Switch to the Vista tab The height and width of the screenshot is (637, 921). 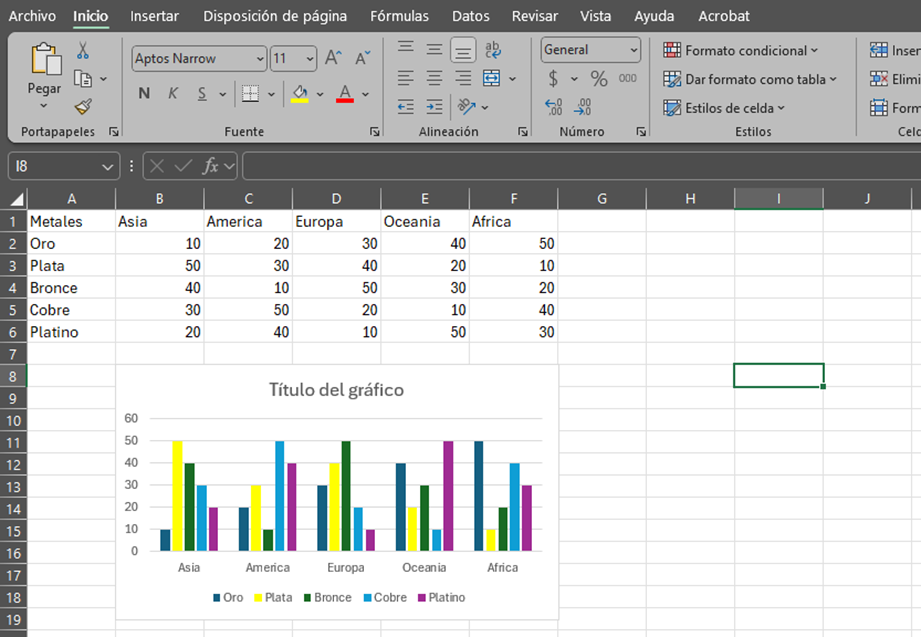[x=596, y=16]
